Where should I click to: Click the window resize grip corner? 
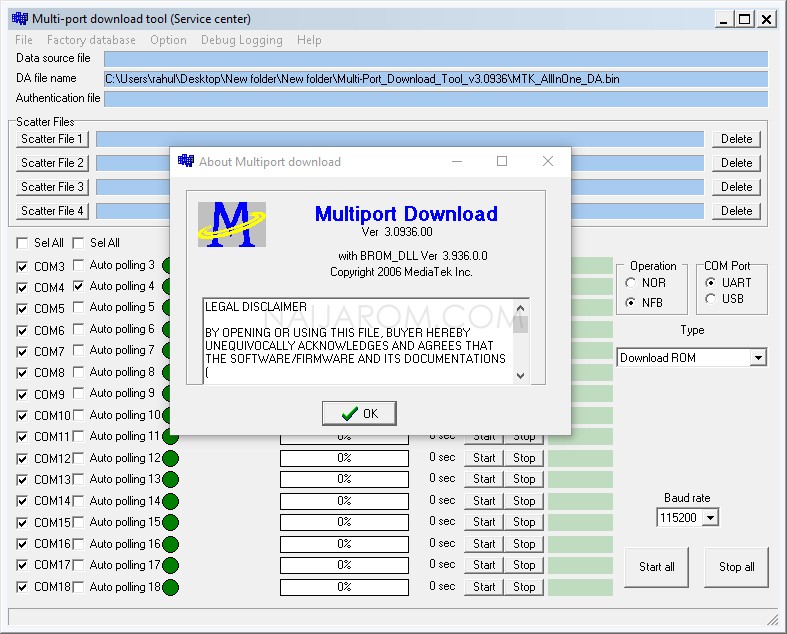pyautogui.click(x=772, y=619)
